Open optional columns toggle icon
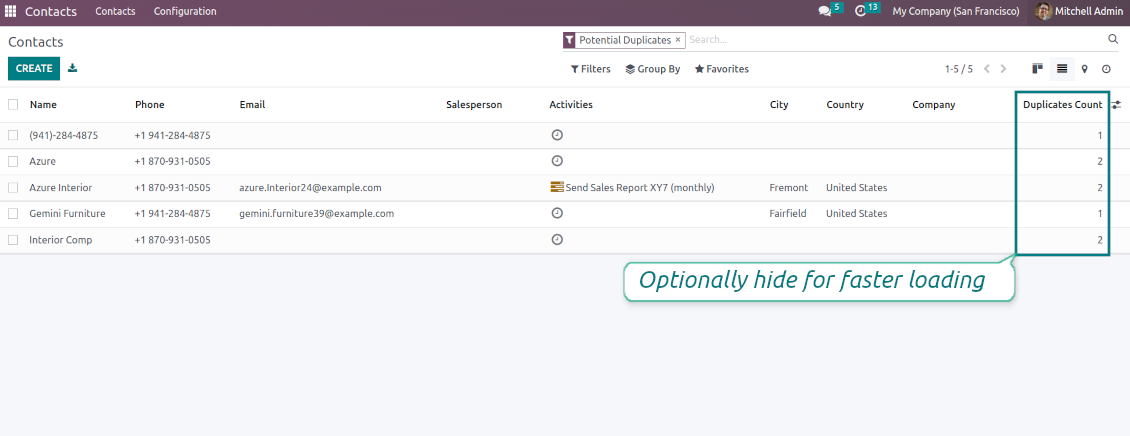 click(1116, 104)
